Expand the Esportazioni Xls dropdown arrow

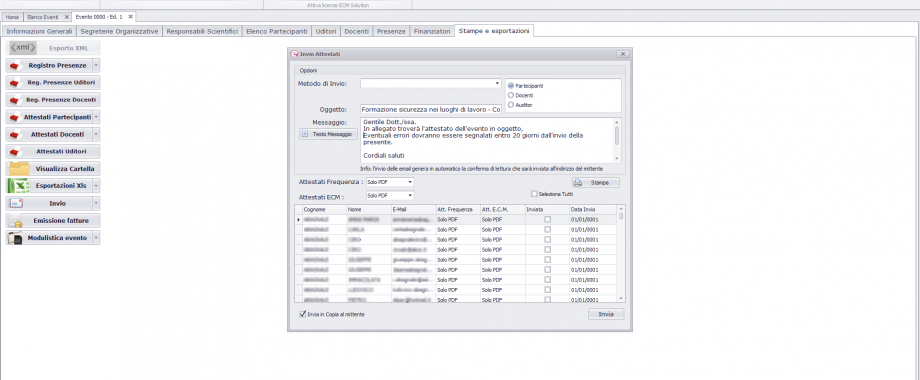tap(96, 186)
